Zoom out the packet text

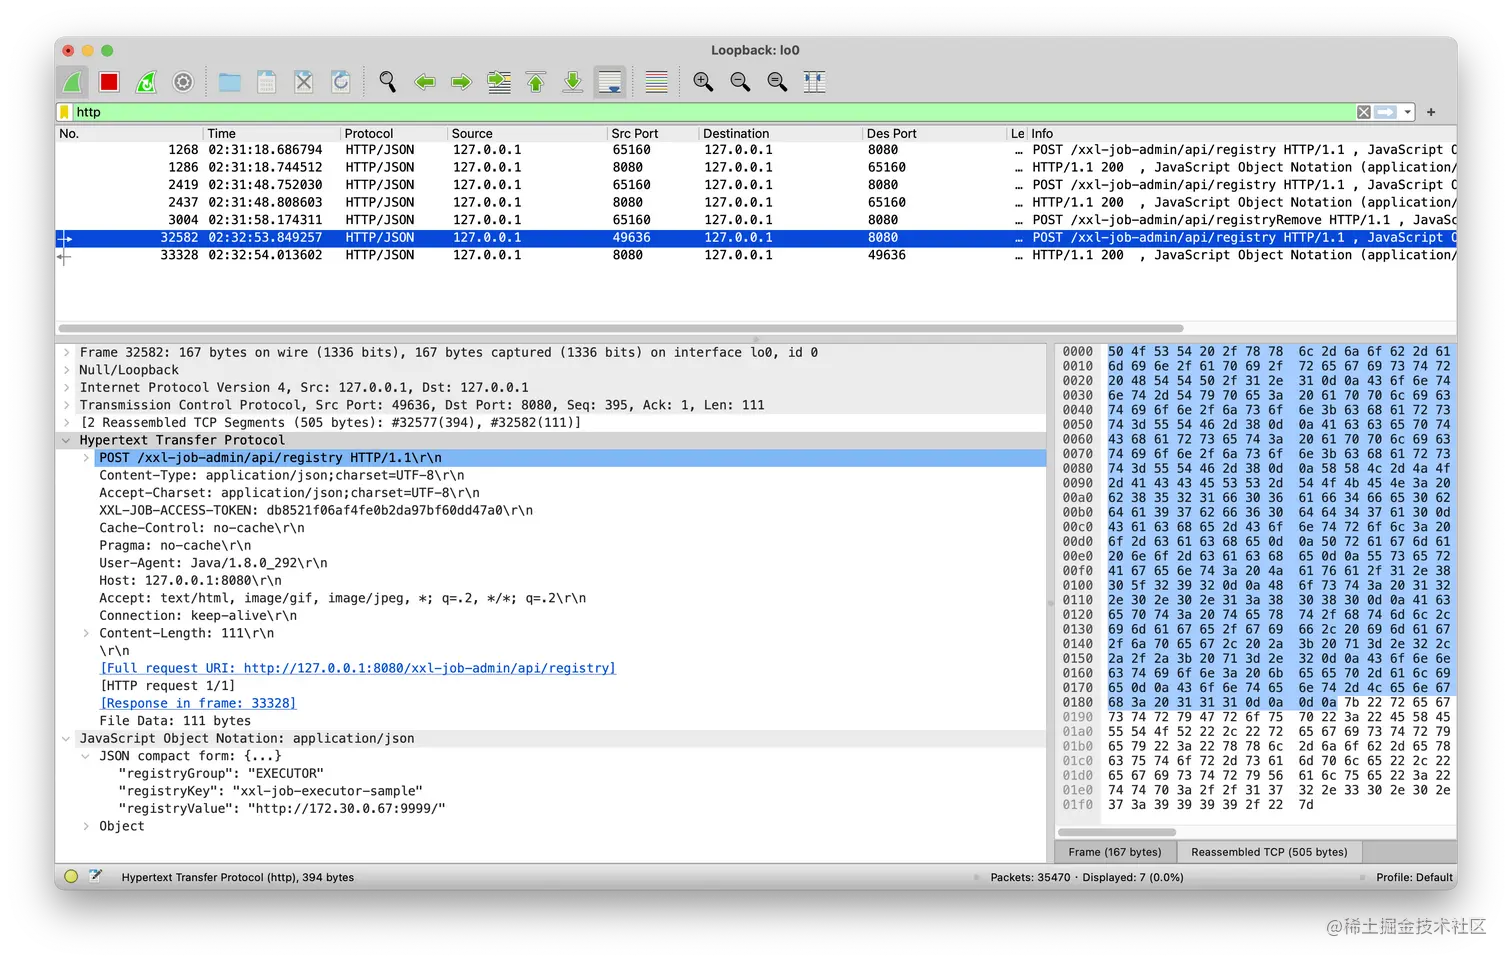click(x=741, y=82)
